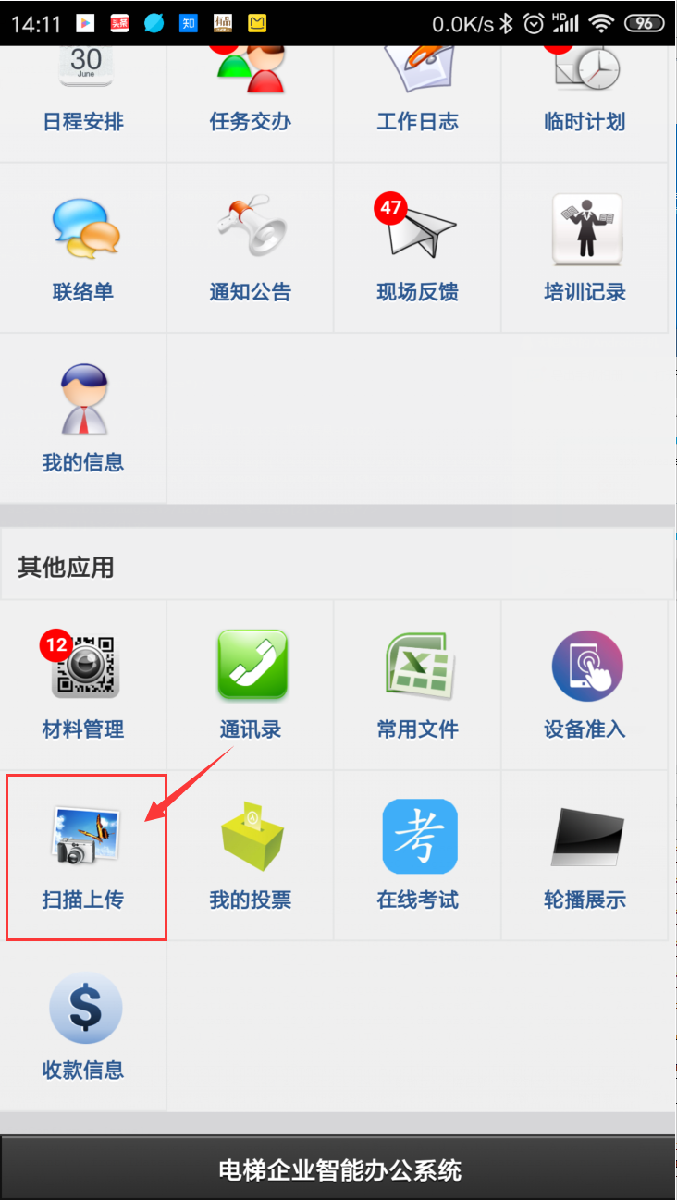Open 现场反馈 paper plane icon
Image resolution: width=677 pixels, height=1200 pixels.
418,229
